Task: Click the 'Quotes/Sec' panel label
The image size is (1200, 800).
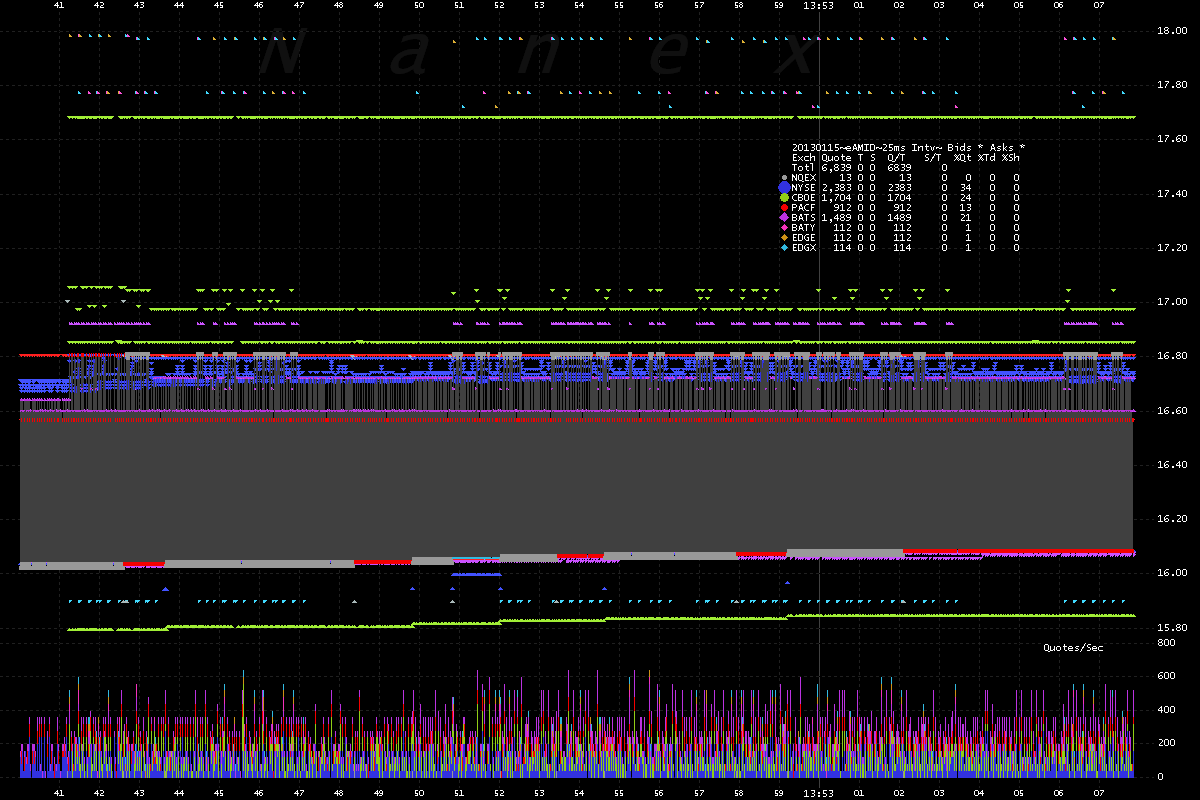Action: pos(1073,648)
